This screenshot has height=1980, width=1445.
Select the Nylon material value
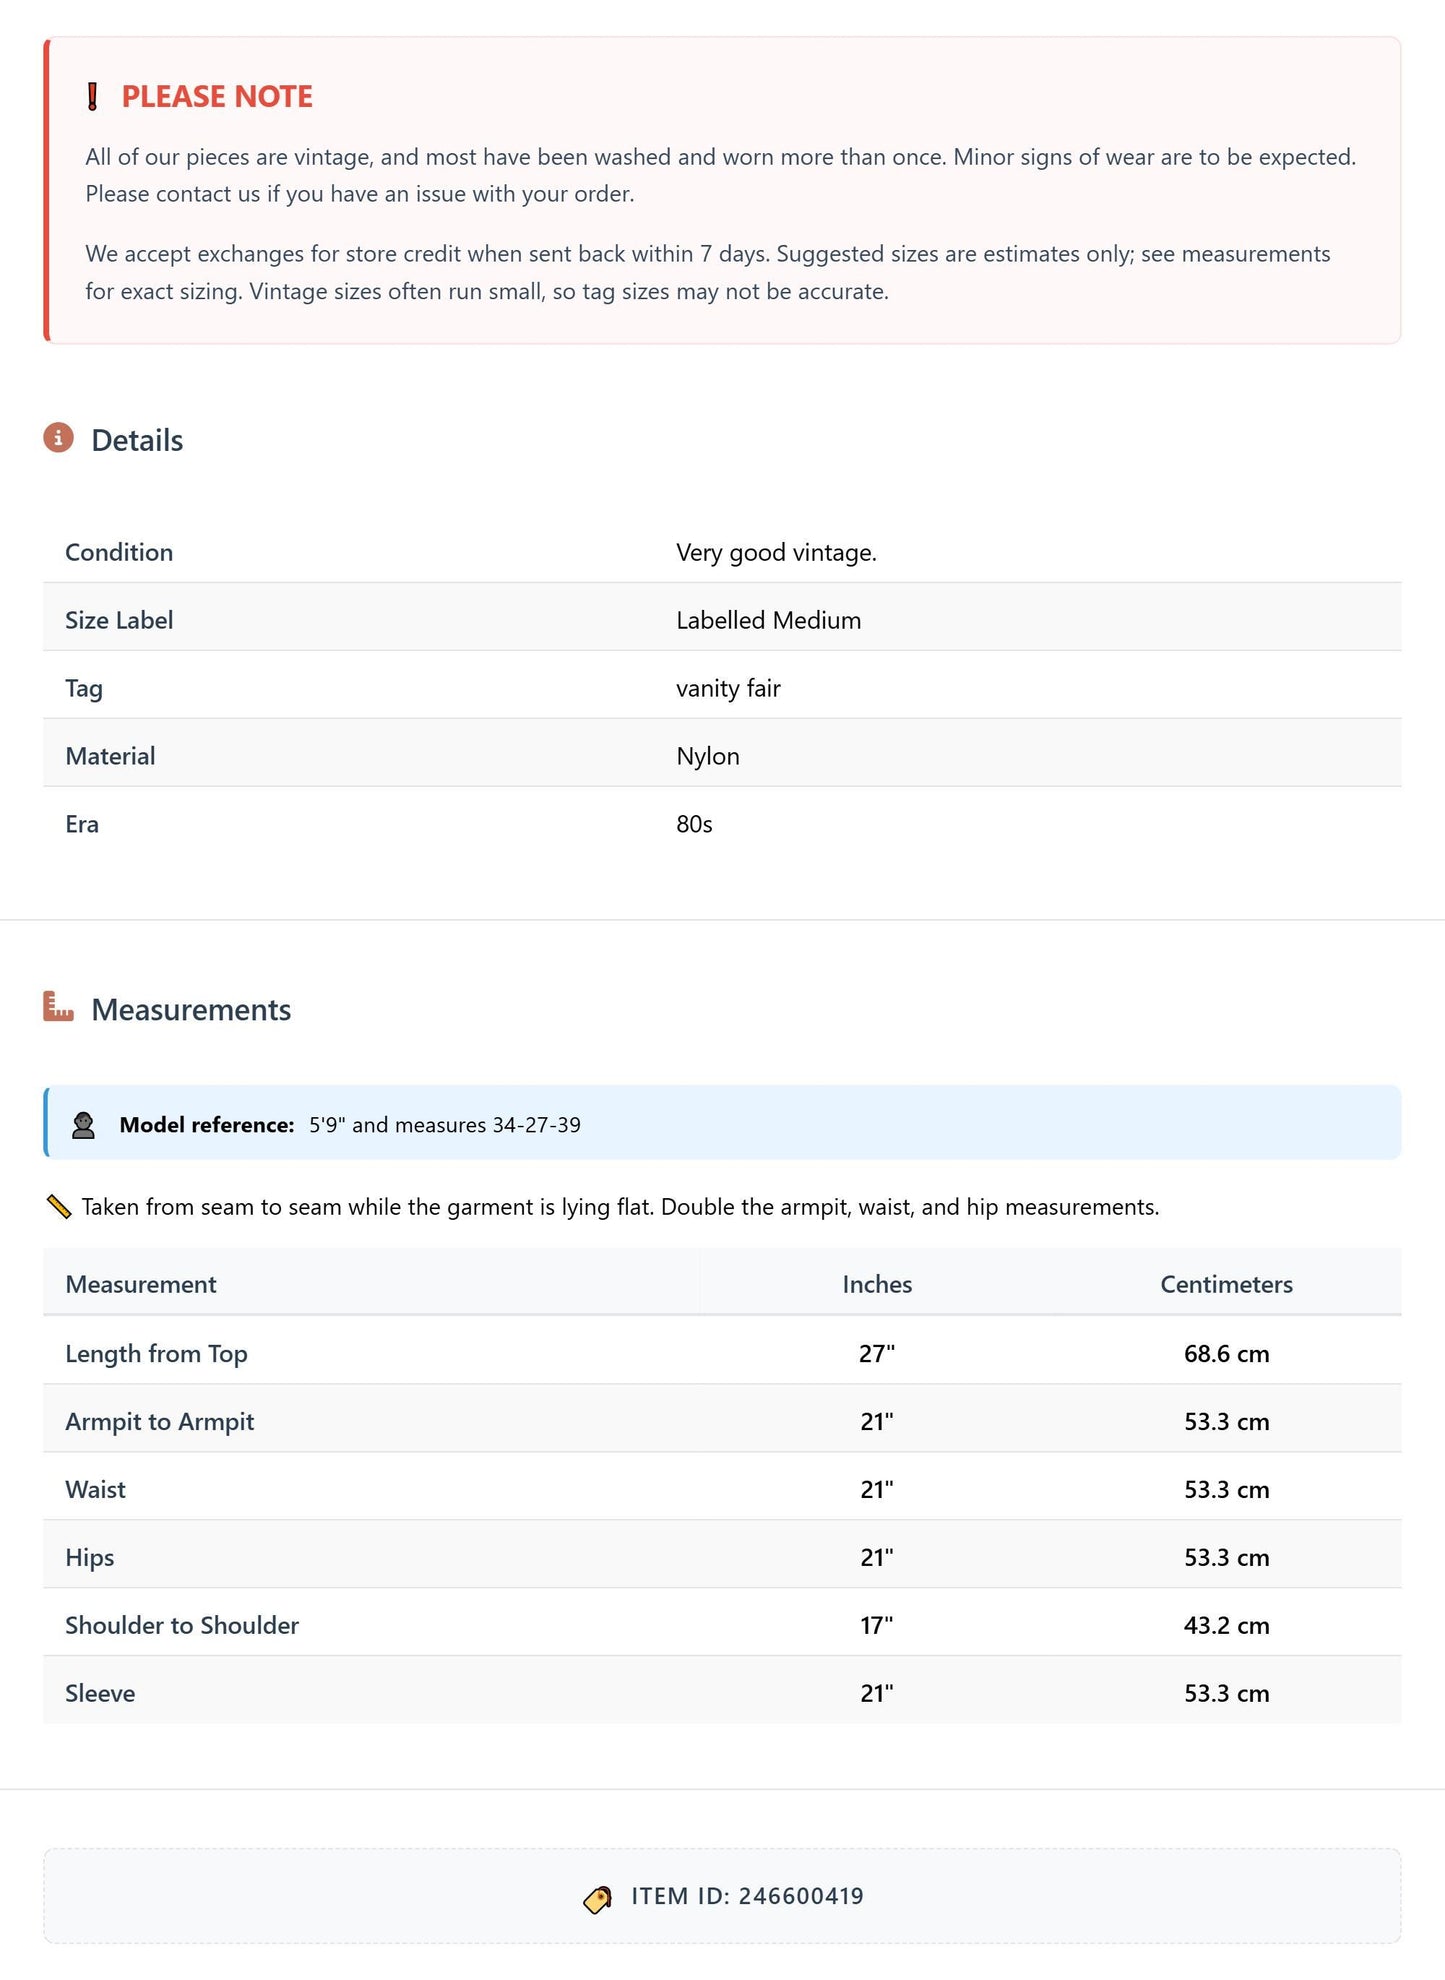click(x=708, y=756)
